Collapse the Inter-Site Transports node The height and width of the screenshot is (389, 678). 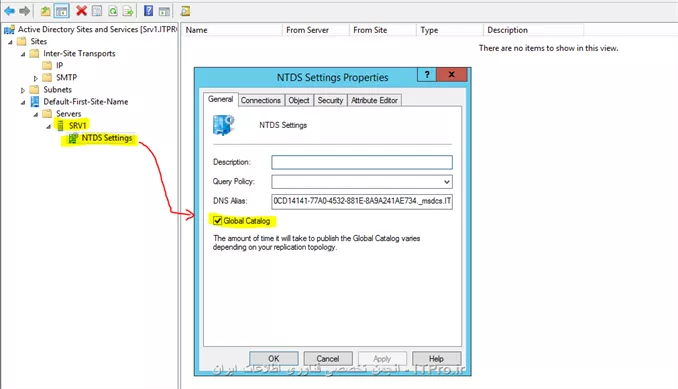pyautogui.click(x=23, y=54)
